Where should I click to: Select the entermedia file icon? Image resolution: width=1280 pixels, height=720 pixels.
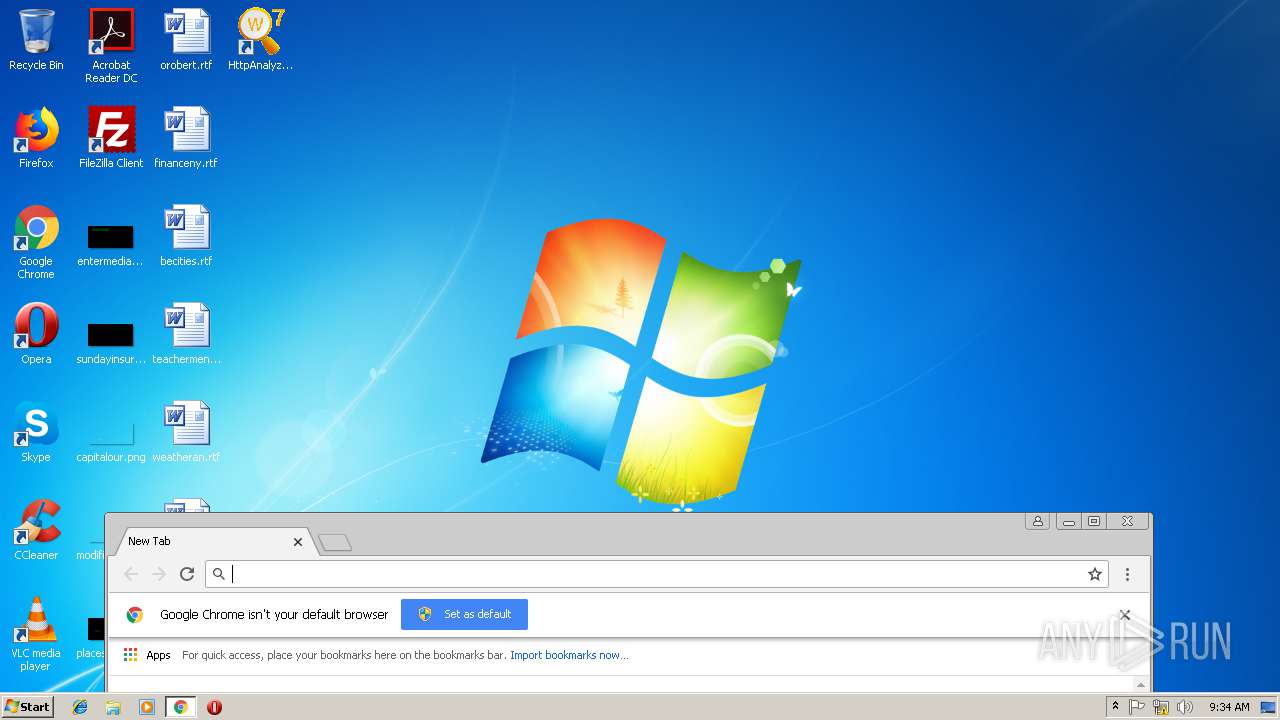[110, 244]
